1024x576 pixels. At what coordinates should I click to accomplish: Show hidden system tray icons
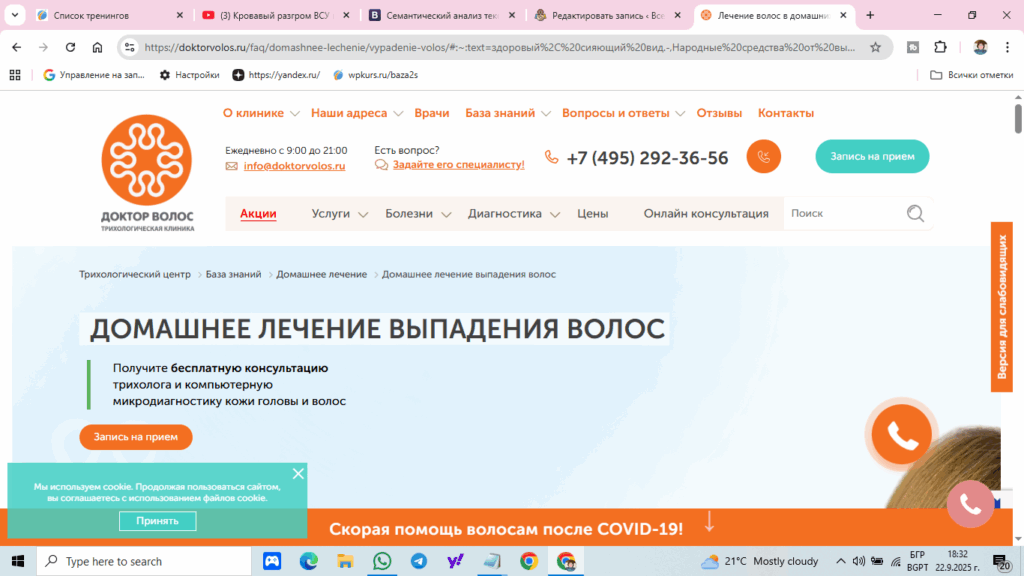pyautogui.click(x=840, y=561)
